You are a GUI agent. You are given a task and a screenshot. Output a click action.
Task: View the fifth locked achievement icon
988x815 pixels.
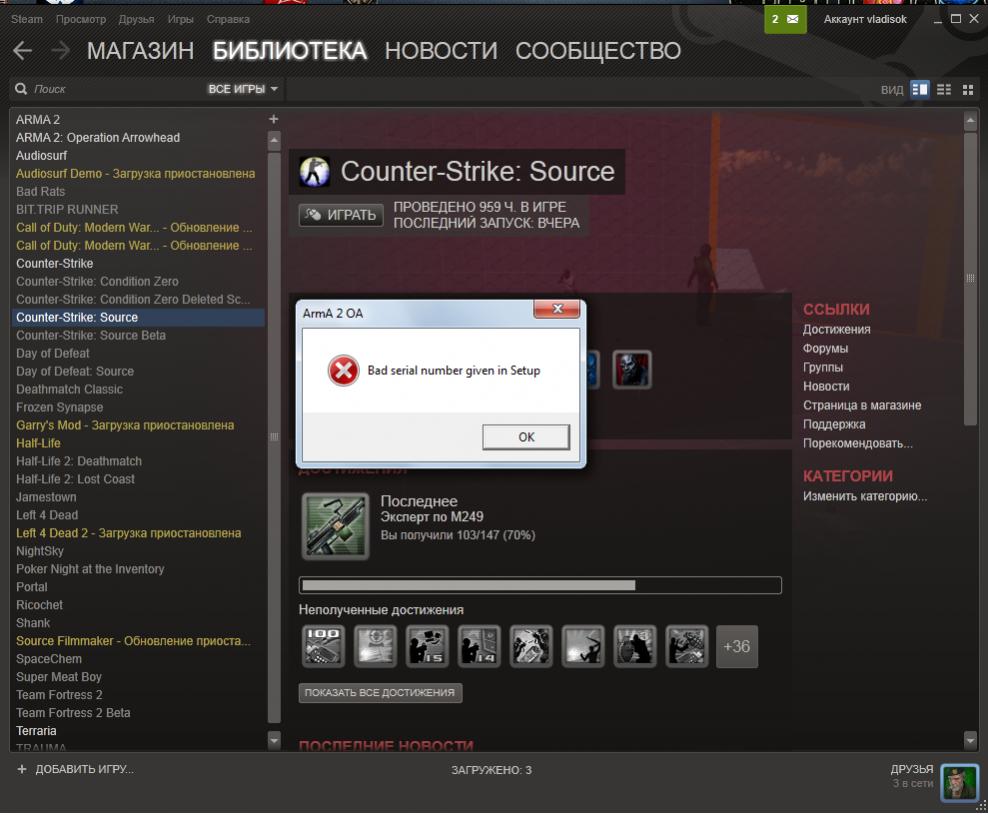pos(531,646)
